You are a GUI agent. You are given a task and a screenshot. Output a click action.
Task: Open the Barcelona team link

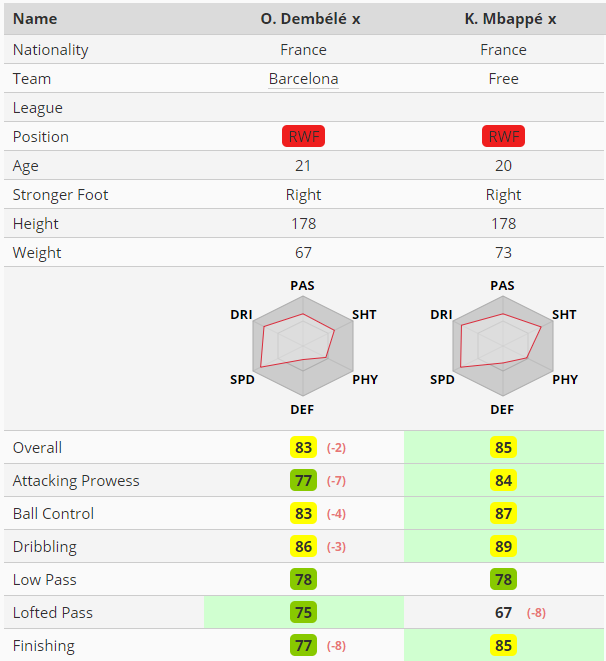point(303,79)
